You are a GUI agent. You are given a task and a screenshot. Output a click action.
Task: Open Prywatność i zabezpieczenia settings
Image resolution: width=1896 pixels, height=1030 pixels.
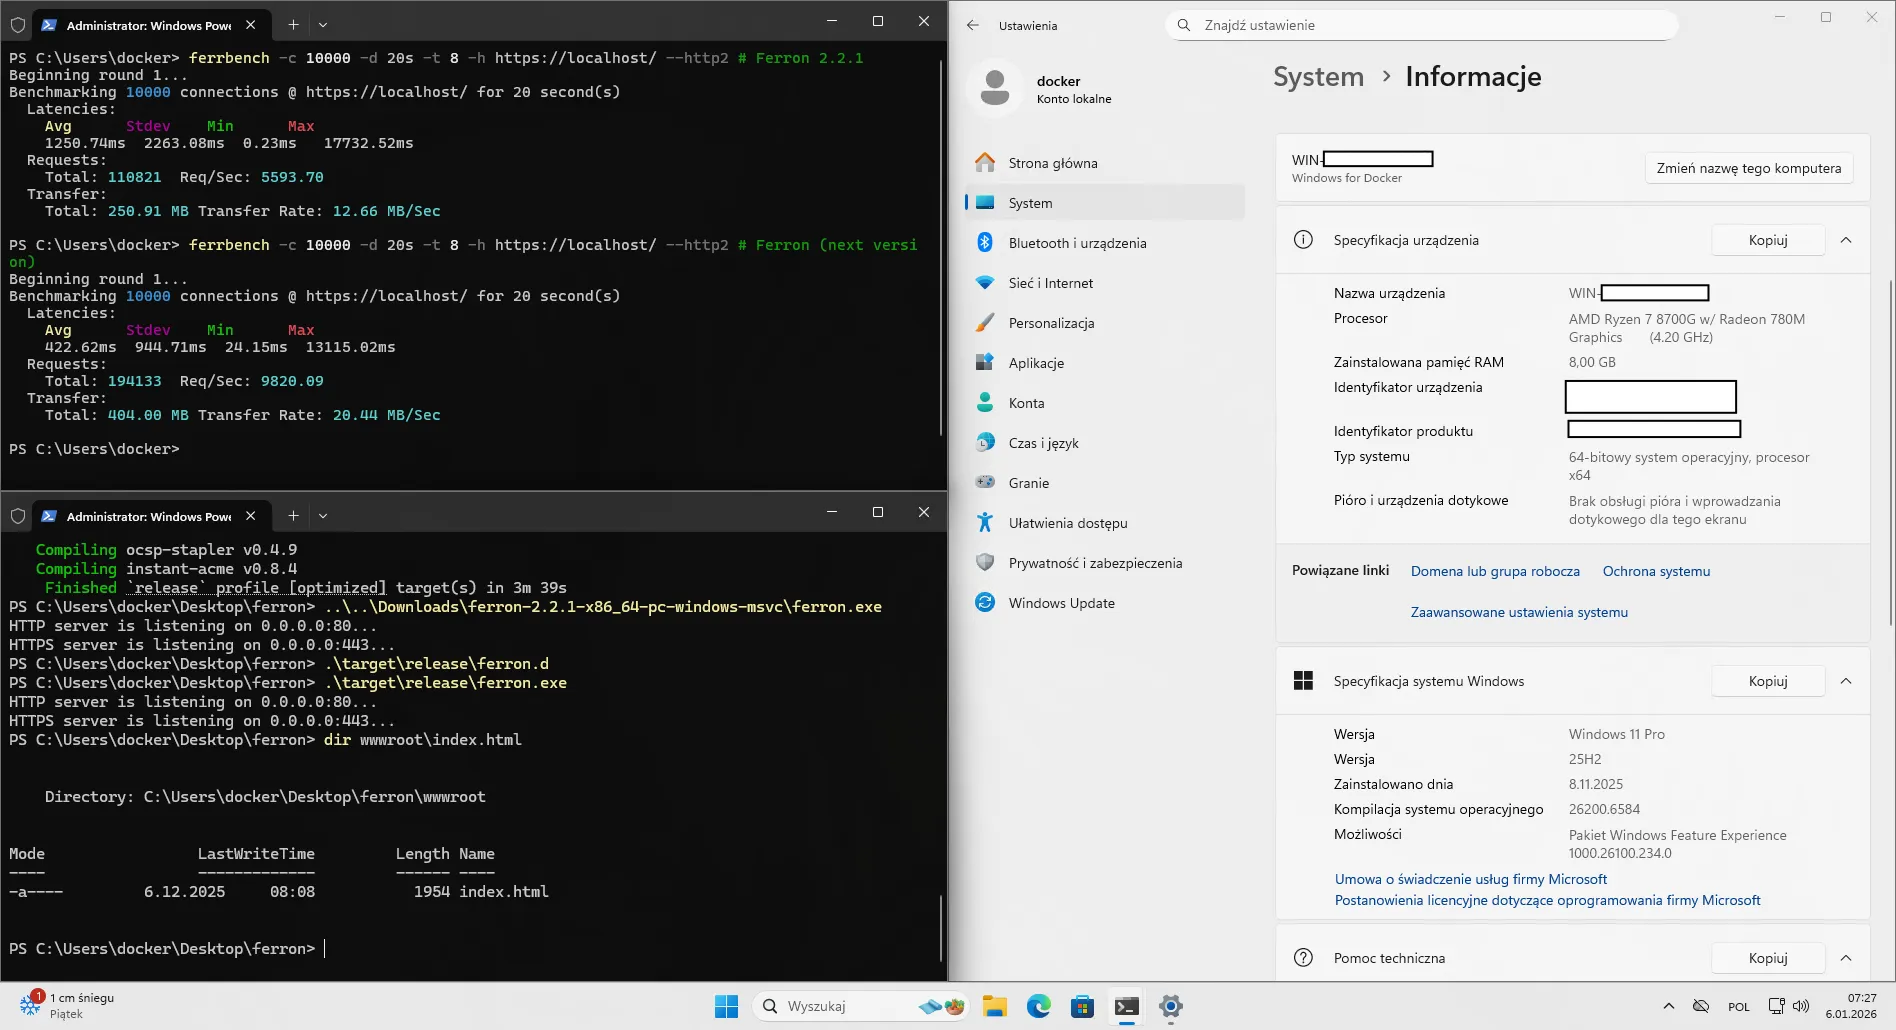point(1095,562)
